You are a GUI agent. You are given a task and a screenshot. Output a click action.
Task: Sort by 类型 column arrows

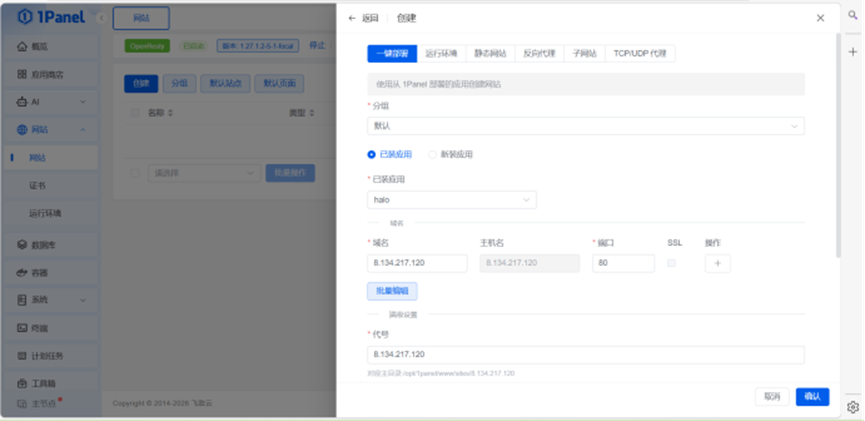[x=312, y=113]
